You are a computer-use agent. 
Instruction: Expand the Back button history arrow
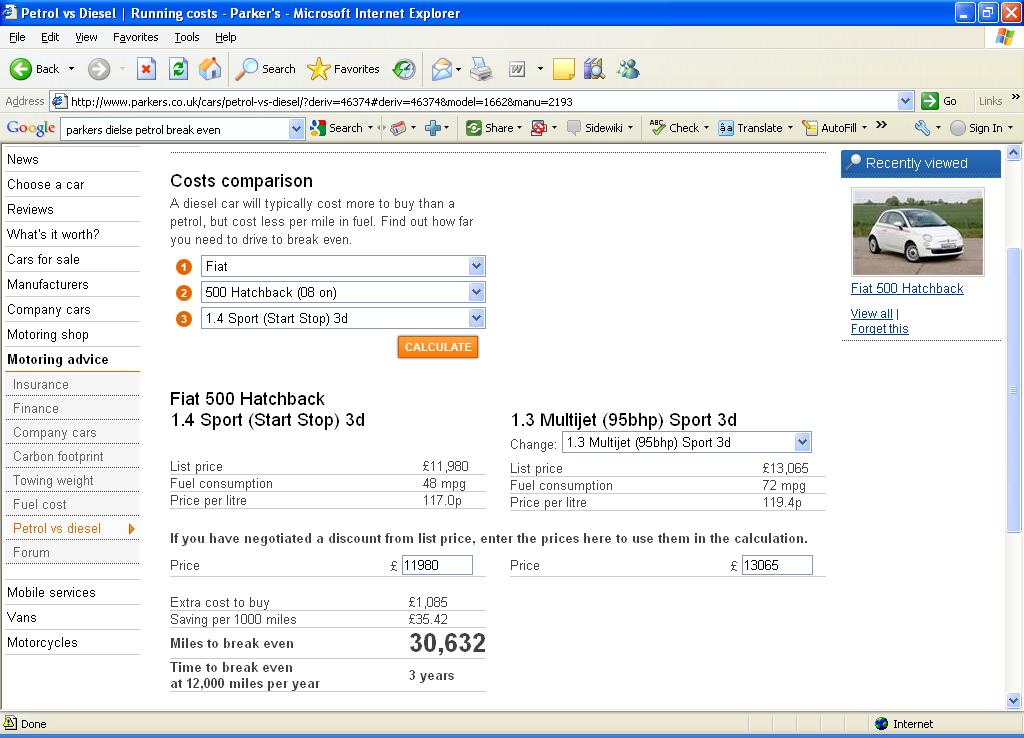71,69
